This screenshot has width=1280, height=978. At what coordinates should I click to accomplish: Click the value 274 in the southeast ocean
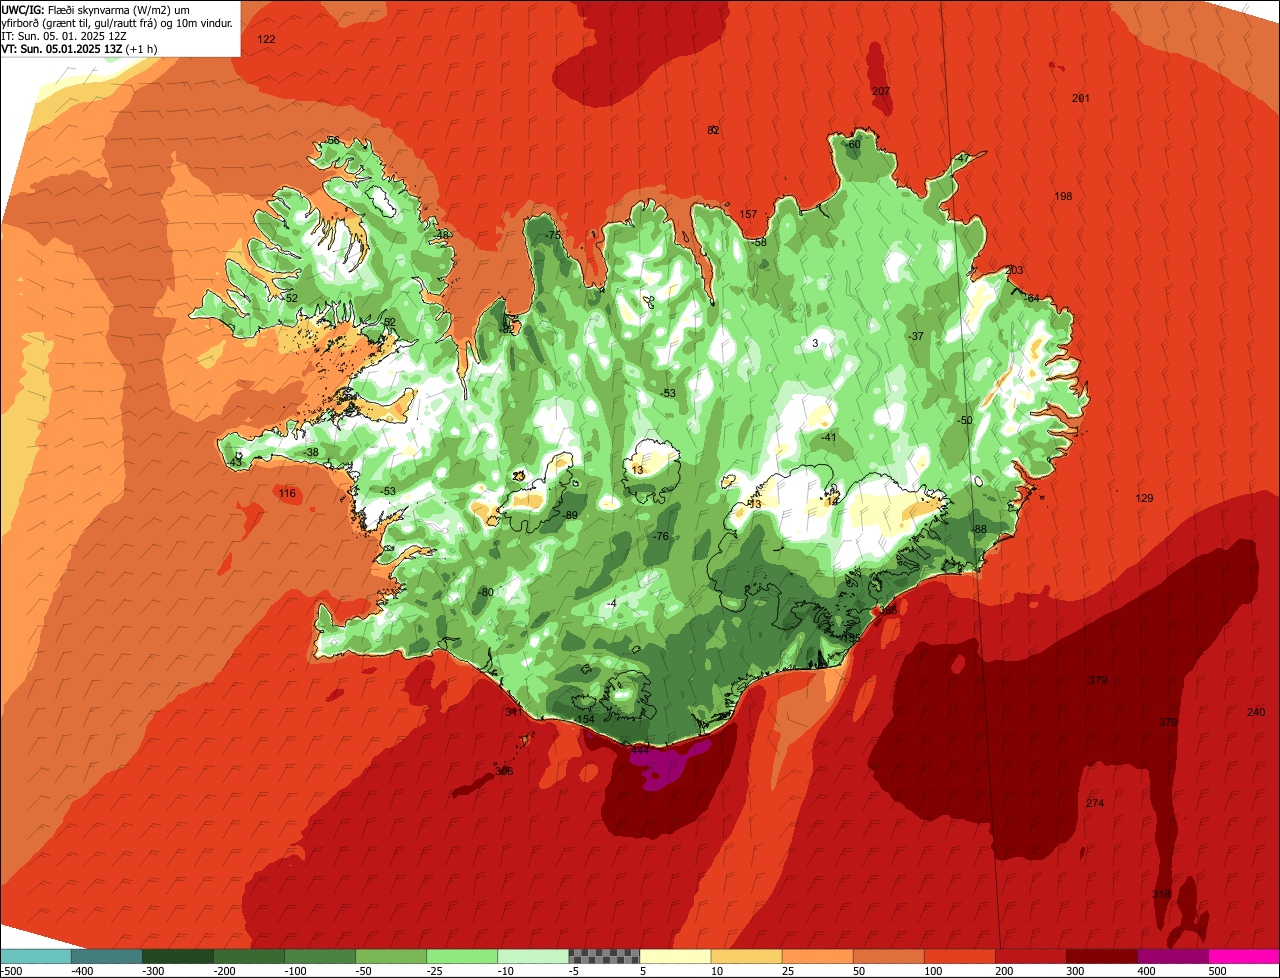1095,803
